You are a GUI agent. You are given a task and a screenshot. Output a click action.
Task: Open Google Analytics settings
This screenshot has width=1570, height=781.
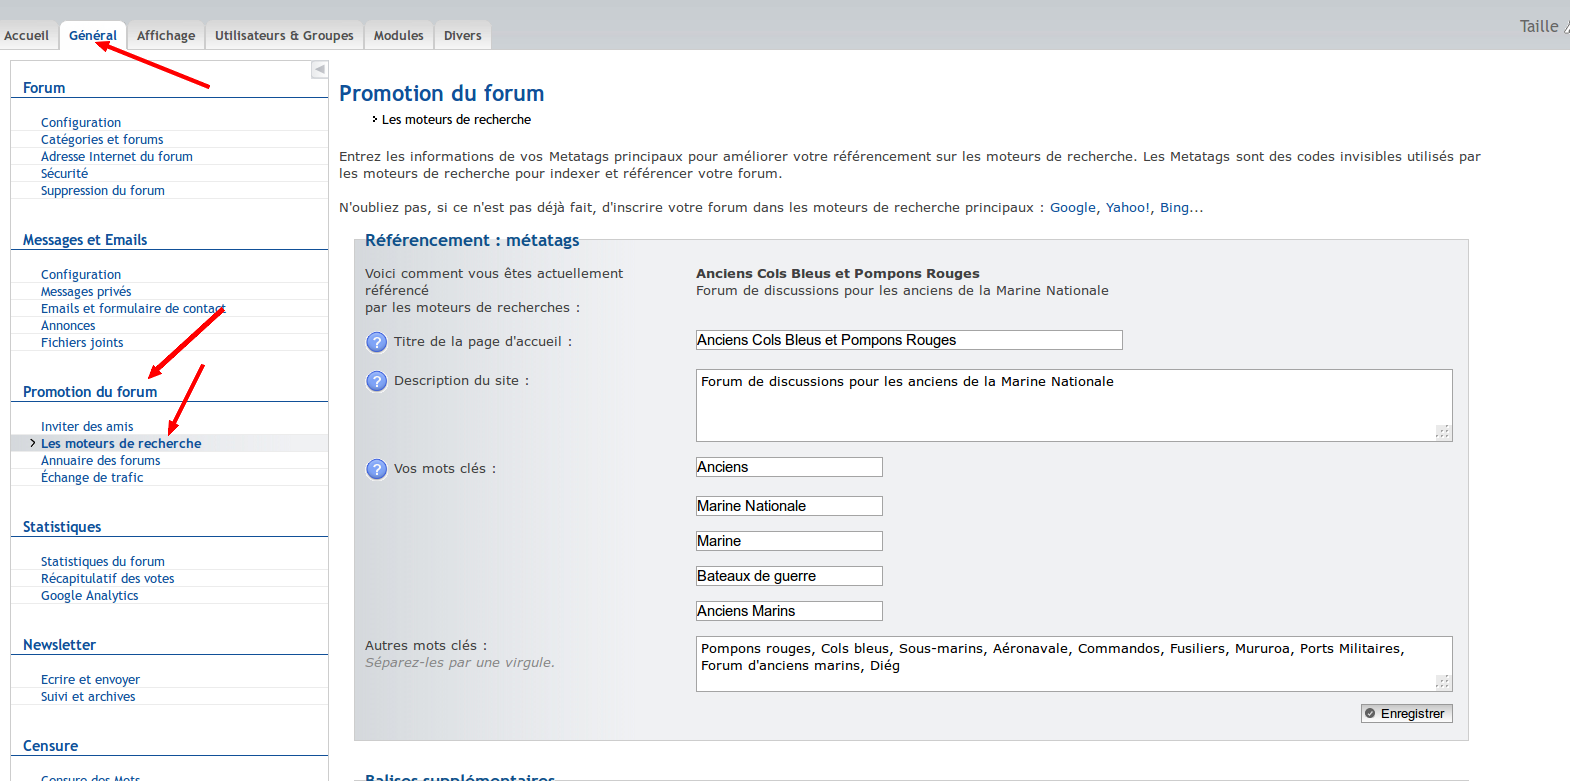tap(90, 596)
